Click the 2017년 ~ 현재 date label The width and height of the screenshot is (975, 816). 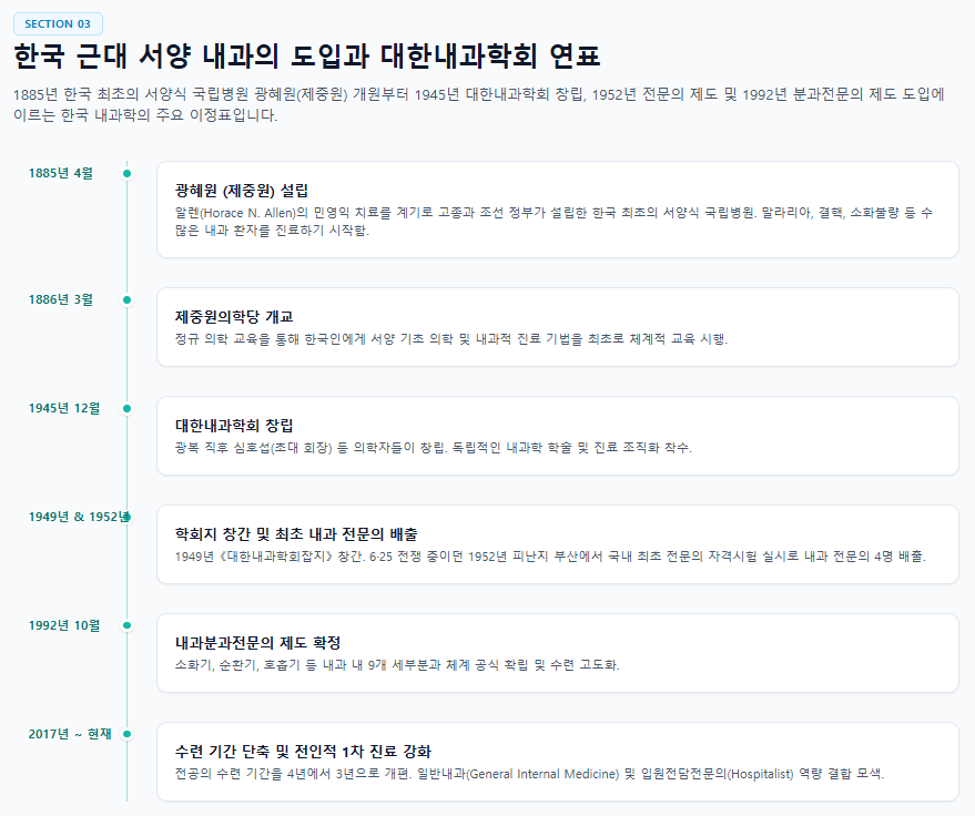[x=70, y=734]
